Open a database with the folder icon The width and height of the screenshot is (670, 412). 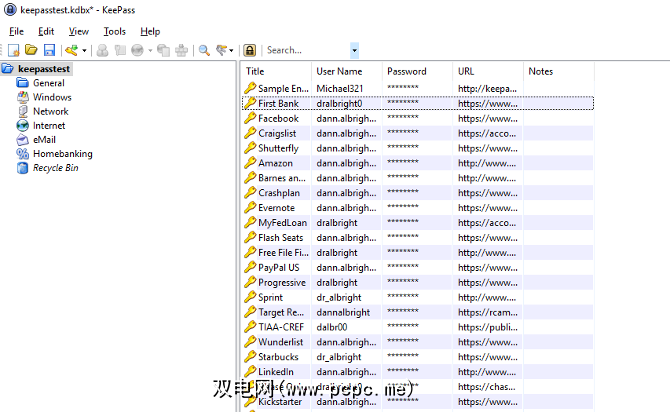coord(31,50)
